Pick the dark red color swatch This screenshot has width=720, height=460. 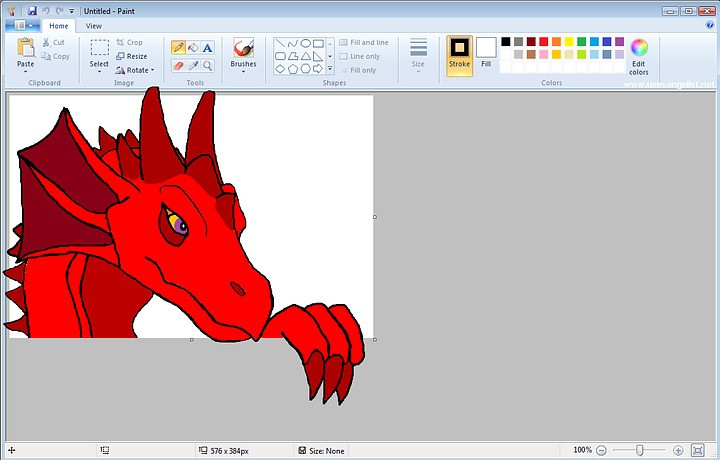pyautogui.click(x=531, y=42)
